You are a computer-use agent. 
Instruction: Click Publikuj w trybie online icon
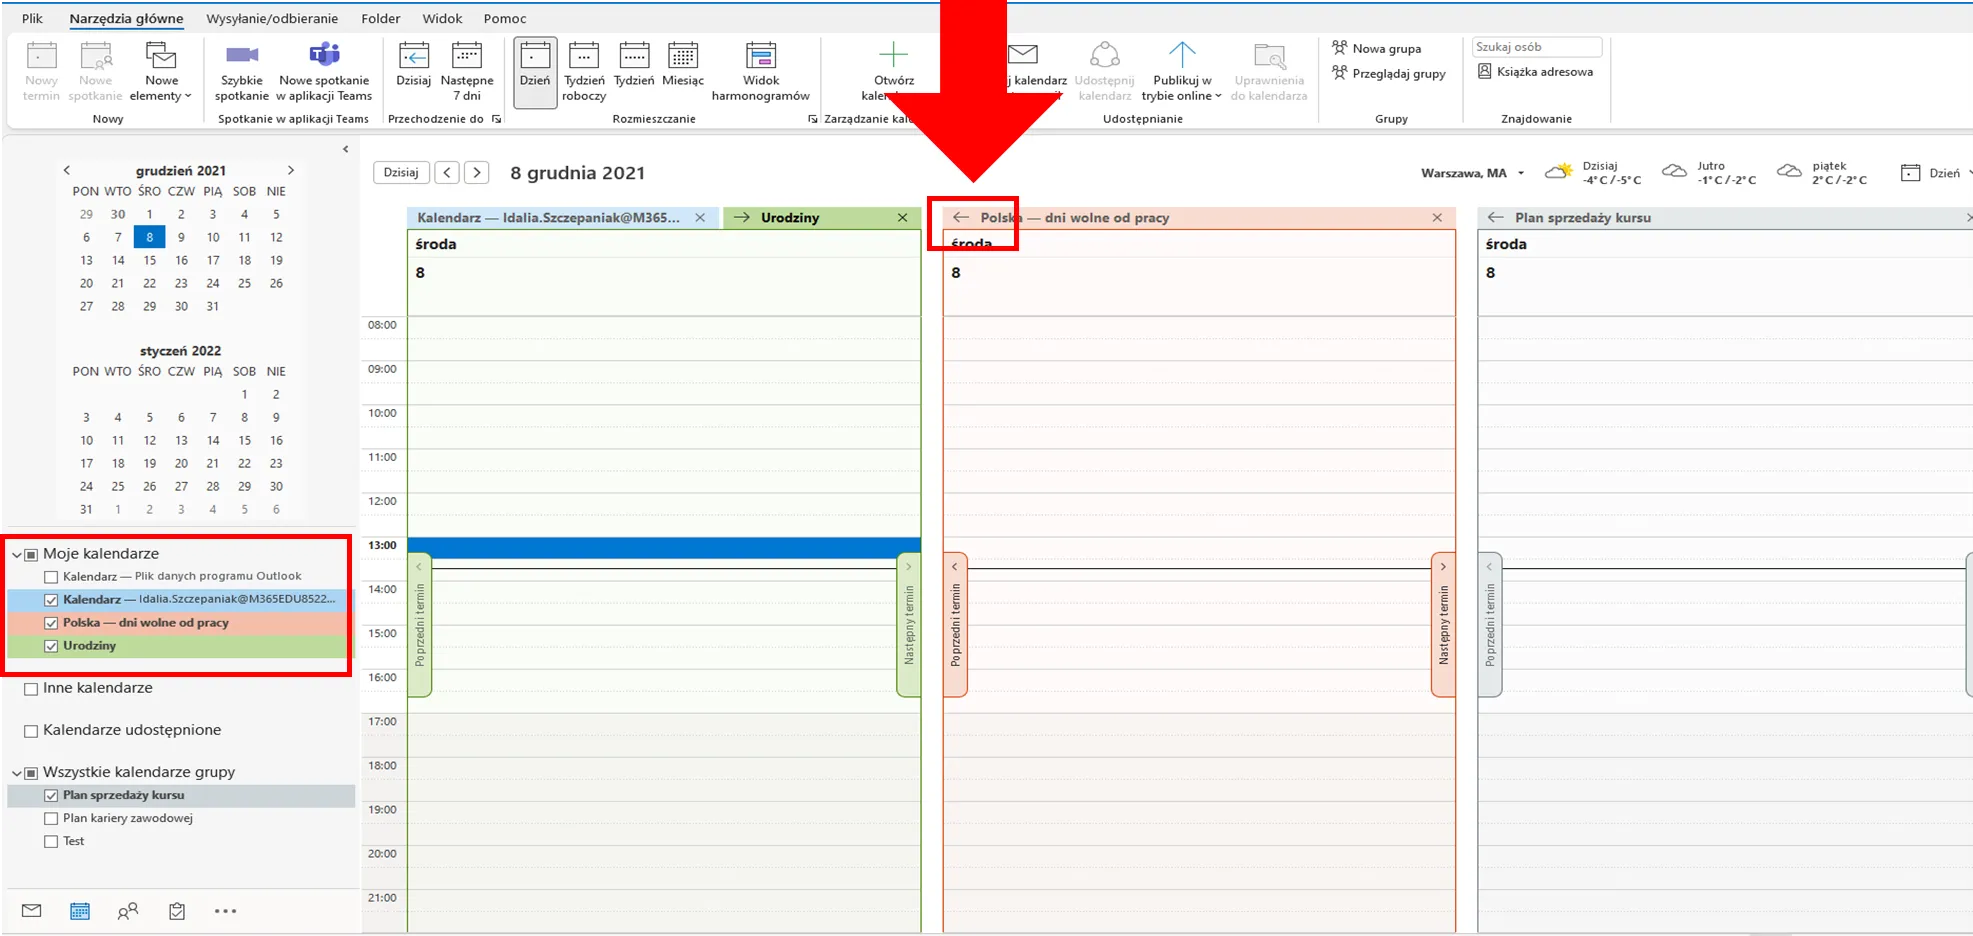click(x=1181, y=56)
